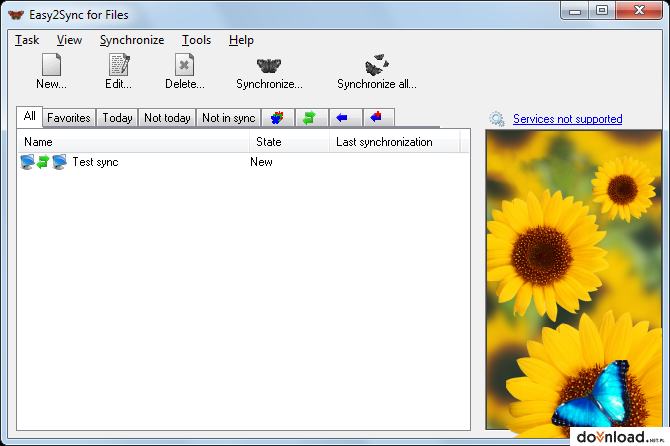Select the Test sync task name
Image resolution: width=670 pixels, height=446 pixels.
(95, 162)
